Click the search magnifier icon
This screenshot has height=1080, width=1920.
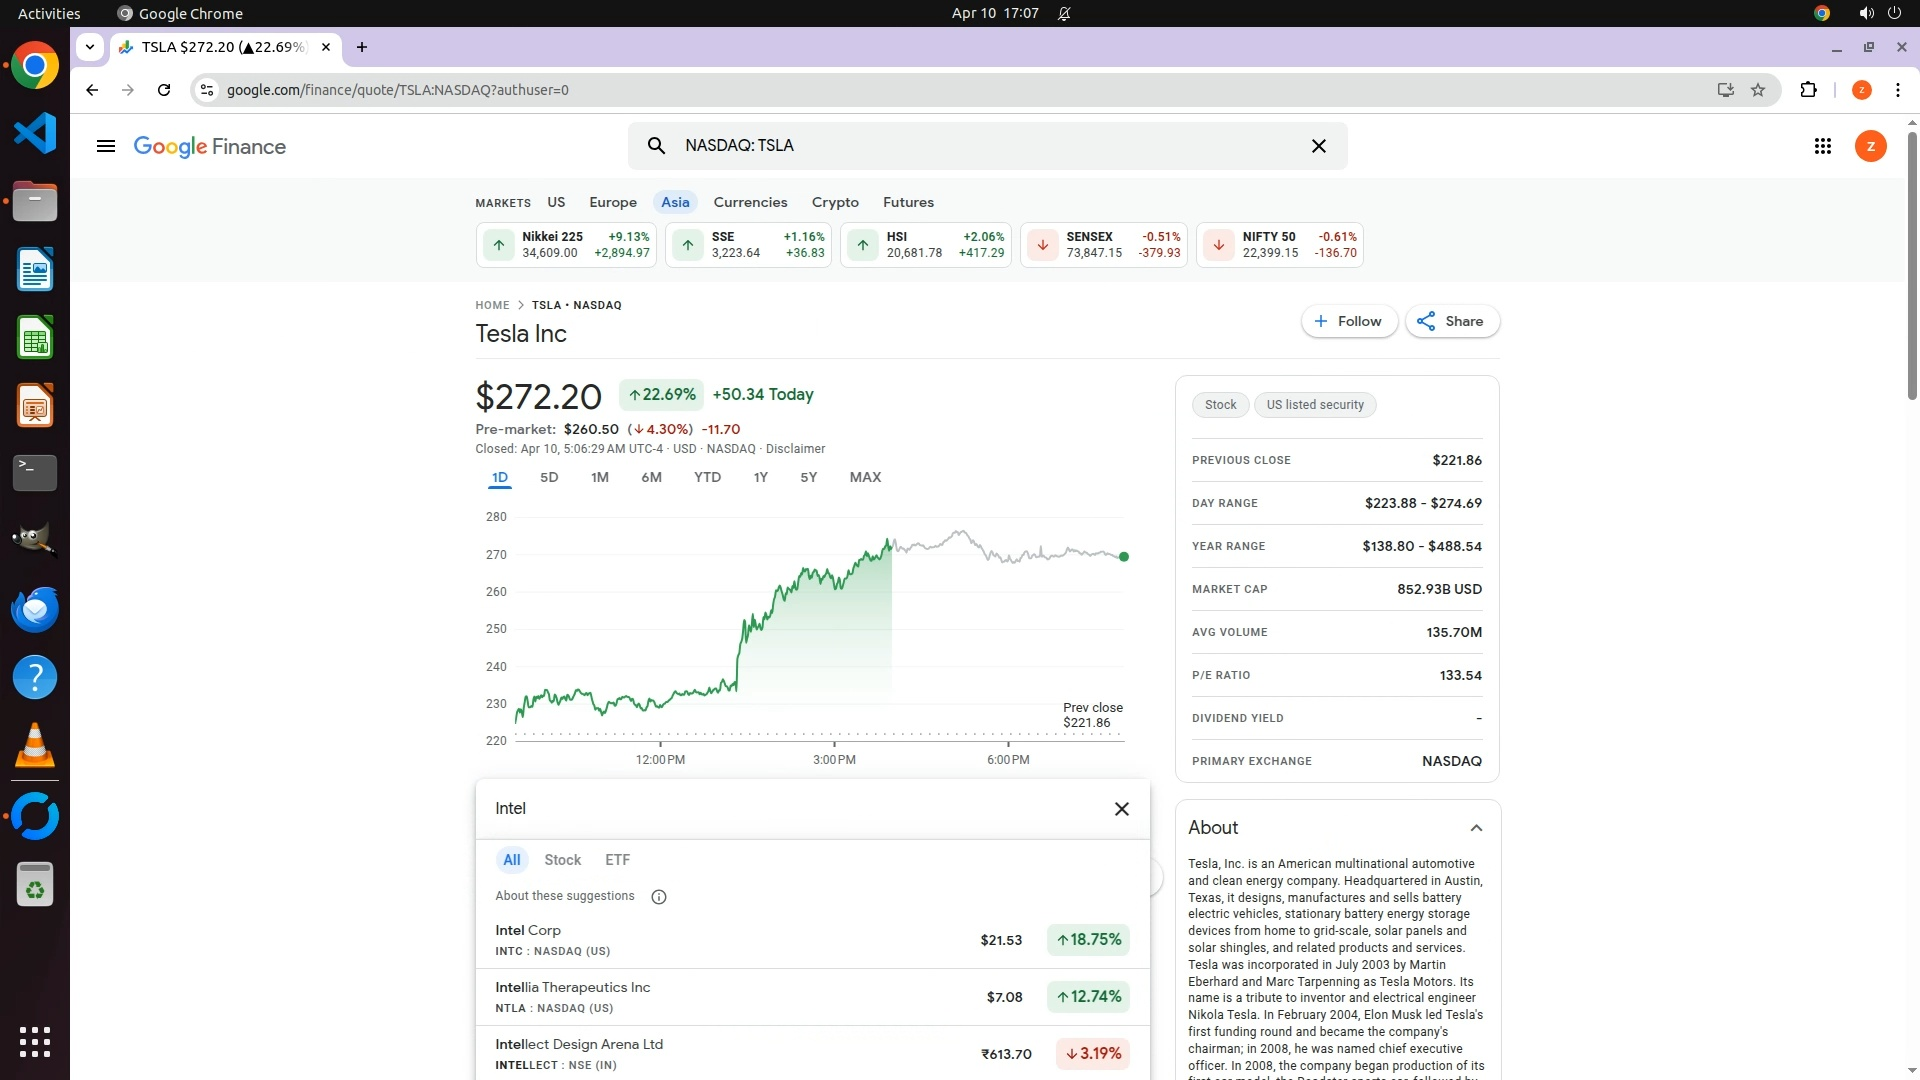click(656, 146)
